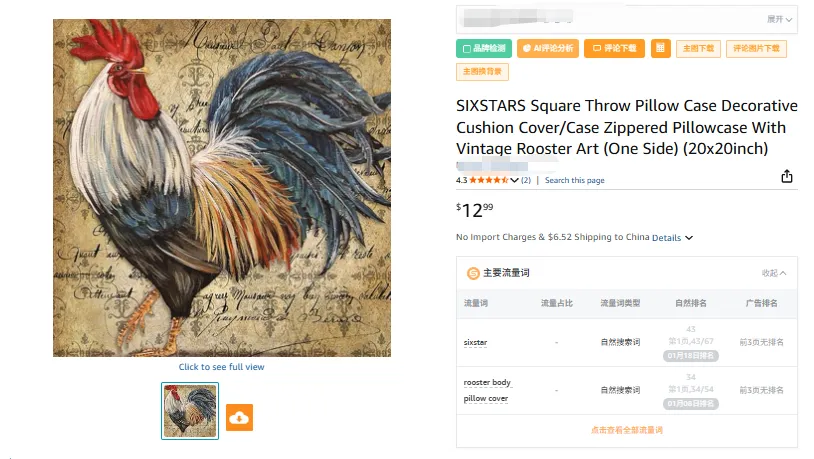Click the orange calculator icon button
This screenshot has width=814, height=459.
tap(660, 48)
